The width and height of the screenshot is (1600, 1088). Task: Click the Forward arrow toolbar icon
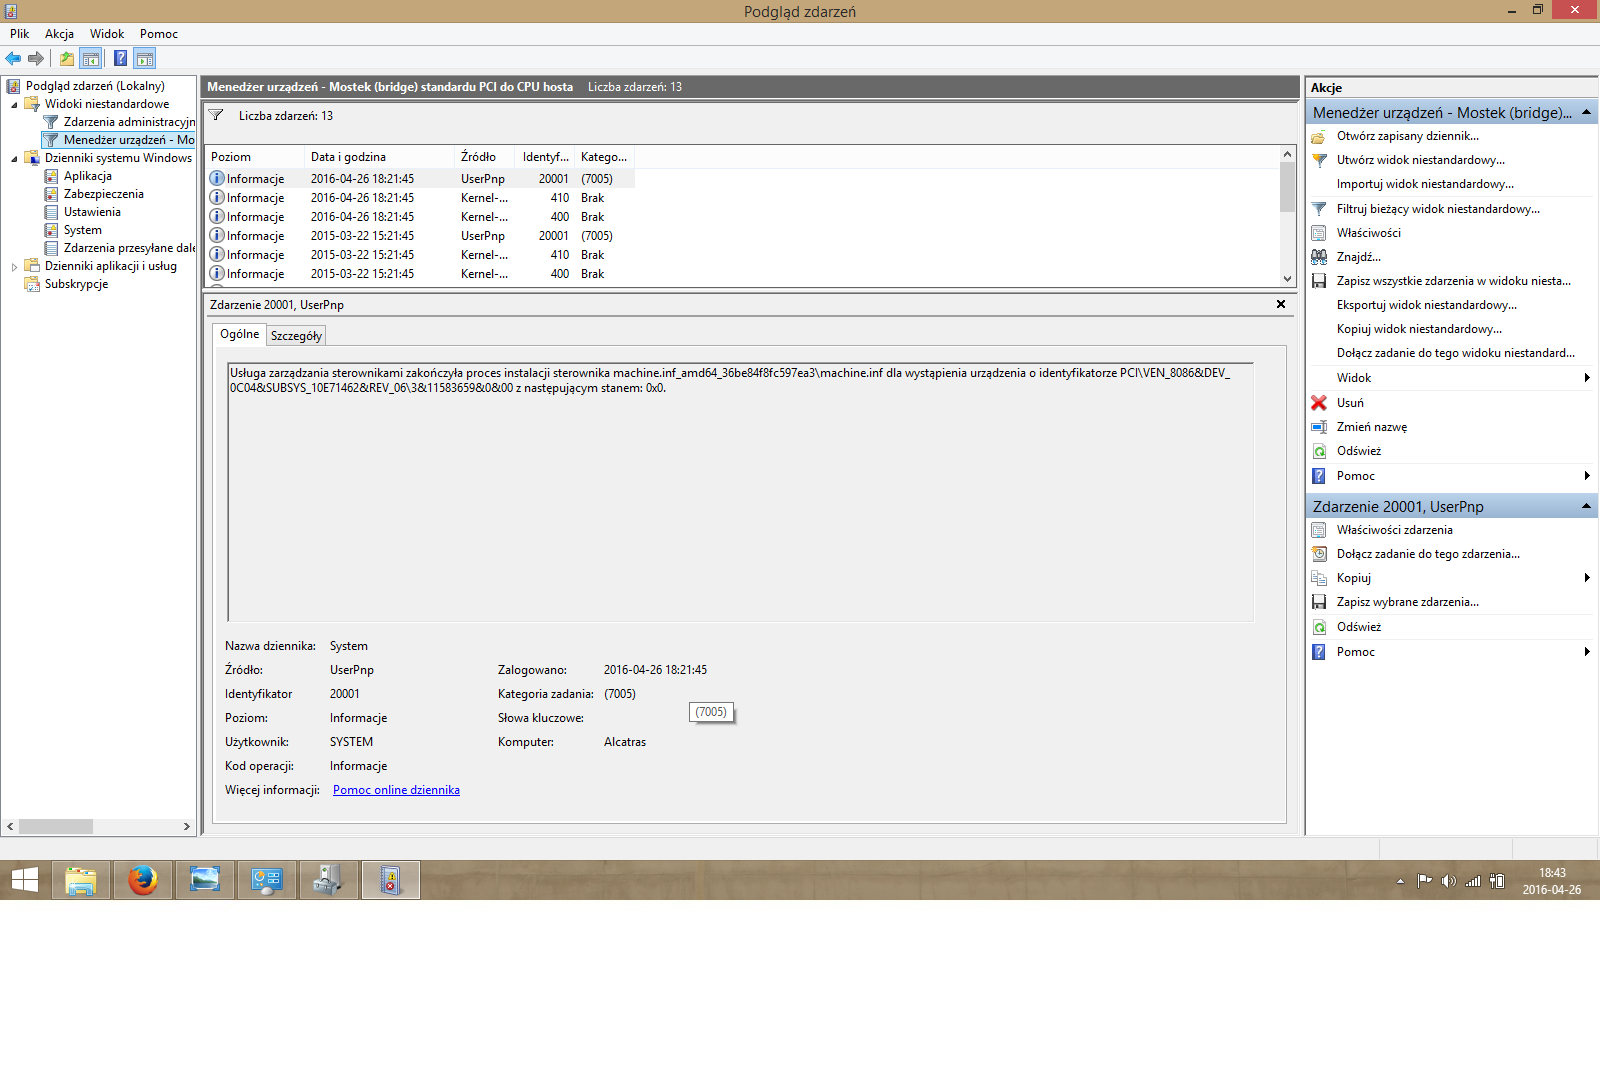36,58
